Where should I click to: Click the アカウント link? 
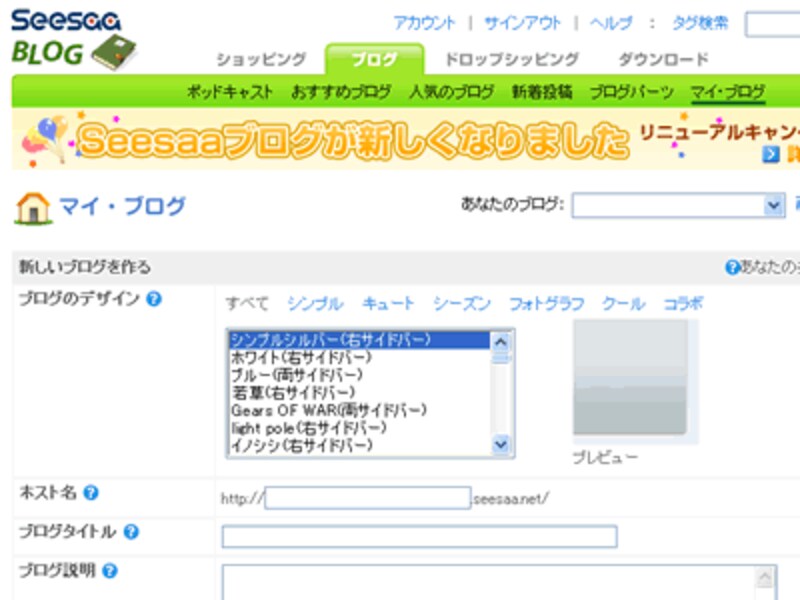424,23
